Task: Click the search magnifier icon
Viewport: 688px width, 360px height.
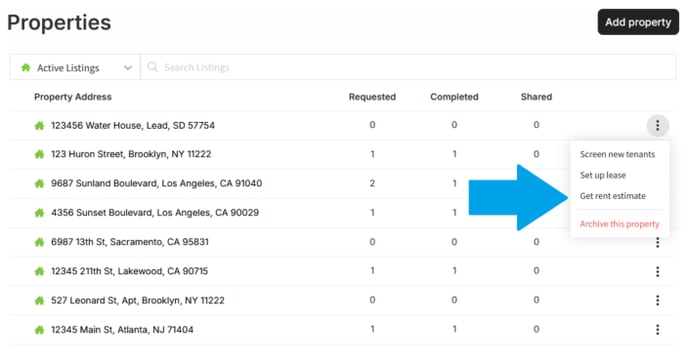Action: [152, 67]
